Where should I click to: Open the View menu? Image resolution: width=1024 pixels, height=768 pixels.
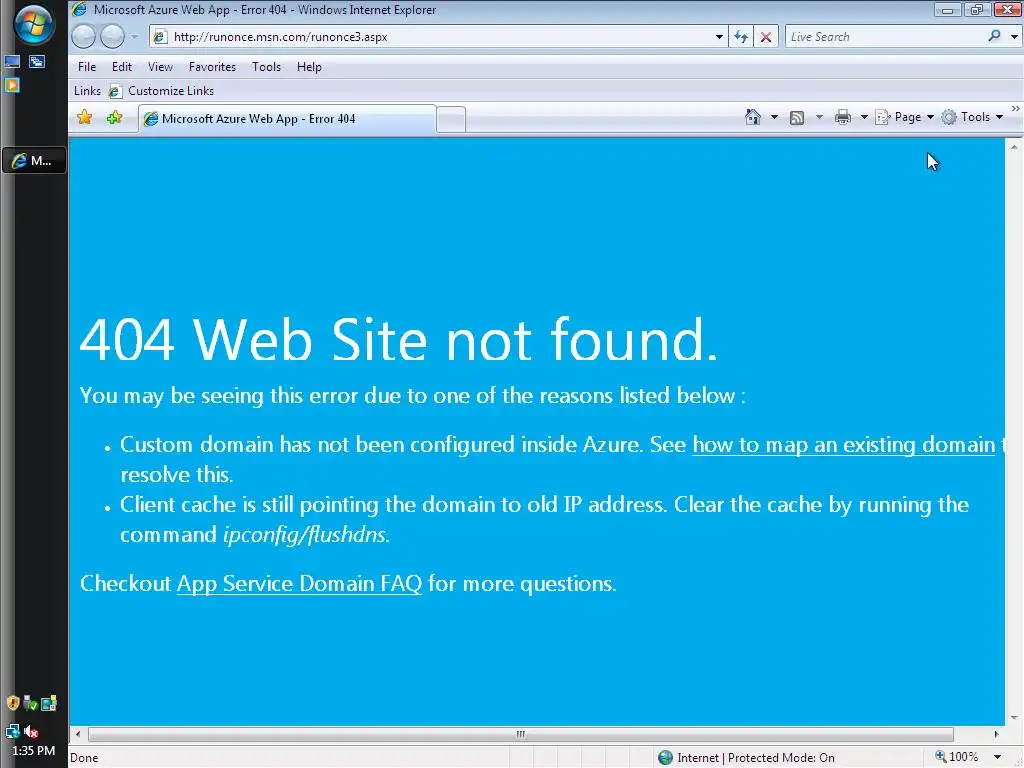click(160, 67)
